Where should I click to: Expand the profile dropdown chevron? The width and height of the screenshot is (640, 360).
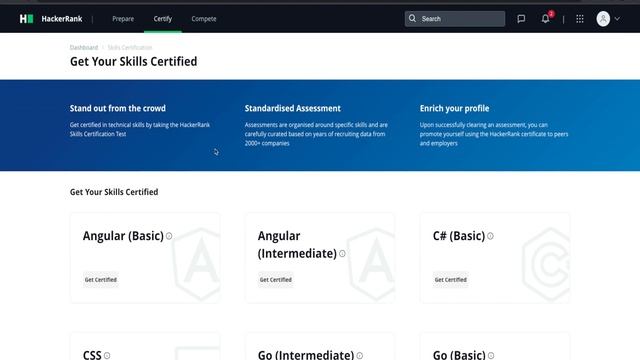tap(617, 19)
